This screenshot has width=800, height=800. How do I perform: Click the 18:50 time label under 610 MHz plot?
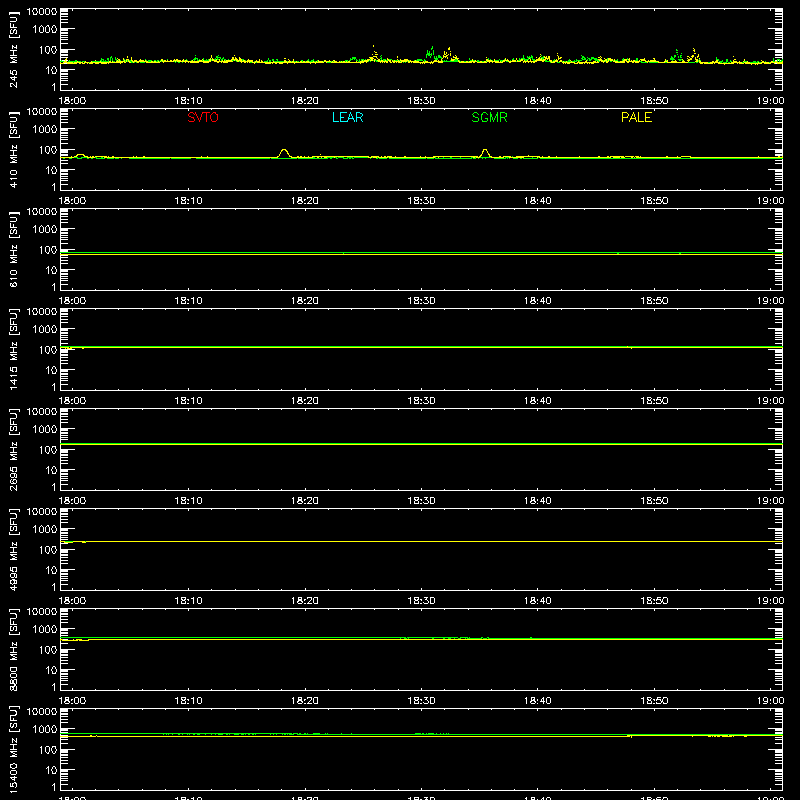[654, 301]
